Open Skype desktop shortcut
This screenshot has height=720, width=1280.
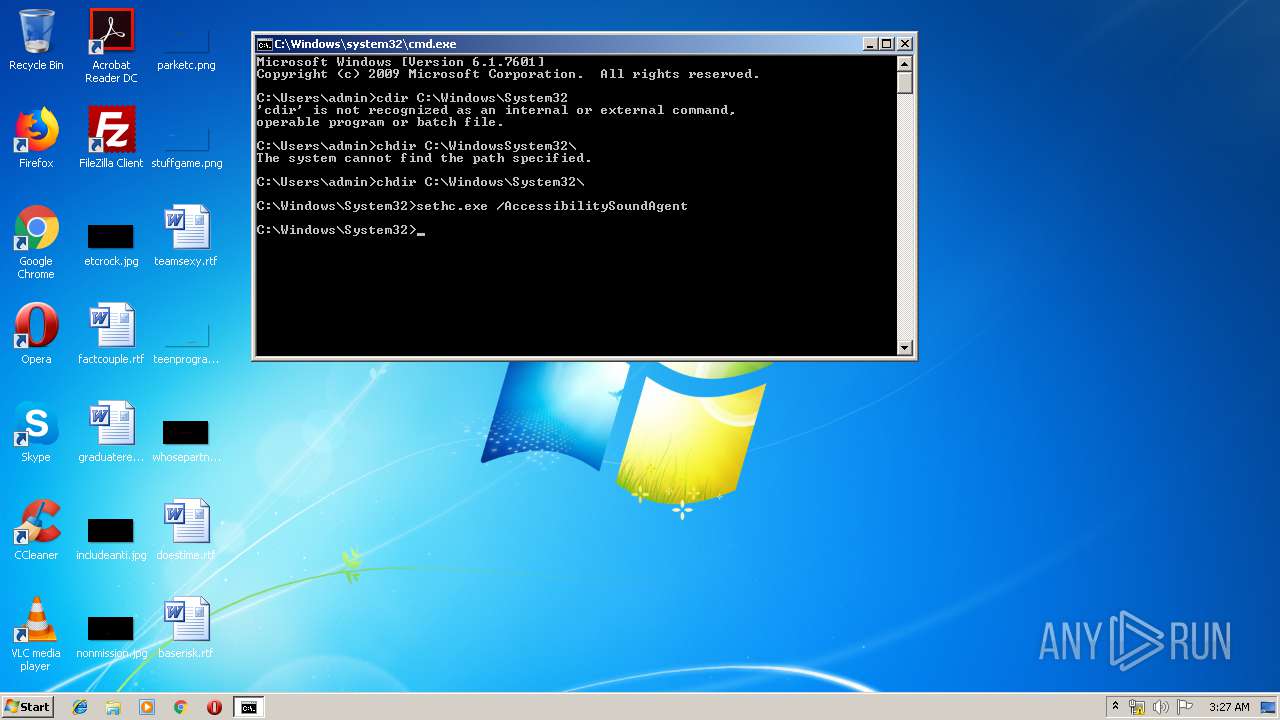[x=36, y=432]
